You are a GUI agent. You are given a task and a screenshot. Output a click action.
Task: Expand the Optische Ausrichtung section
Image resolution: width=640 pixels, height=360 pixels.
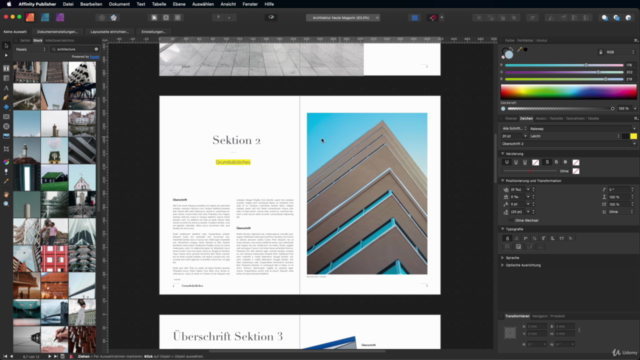point(503,265)
